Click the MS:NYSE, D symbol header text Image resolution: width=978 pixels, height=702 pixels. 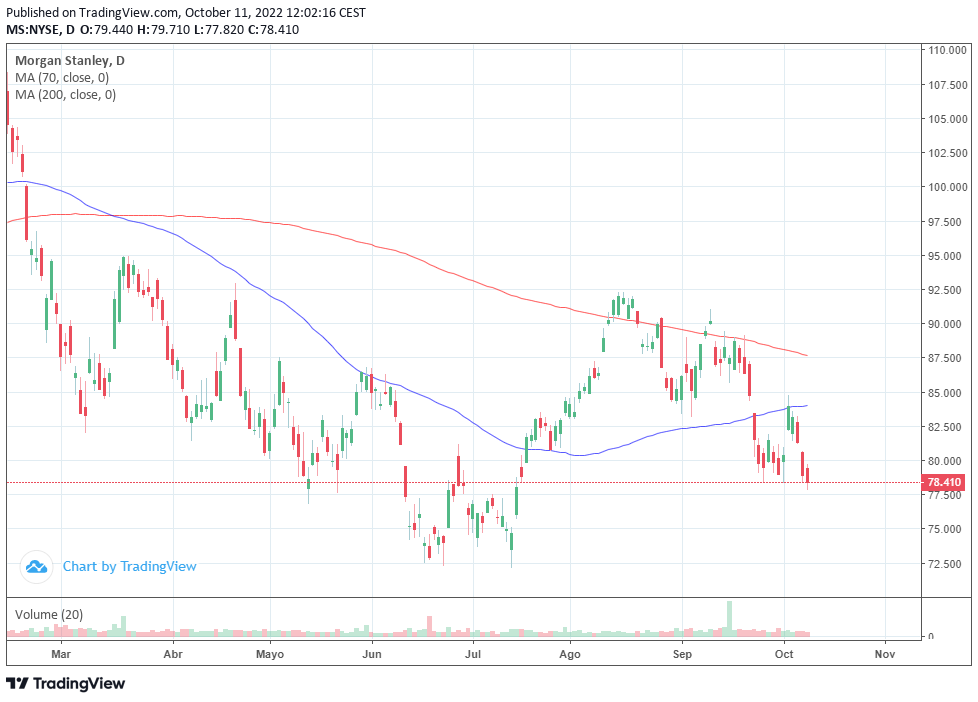pyautogui.click(x=41, y=30)
